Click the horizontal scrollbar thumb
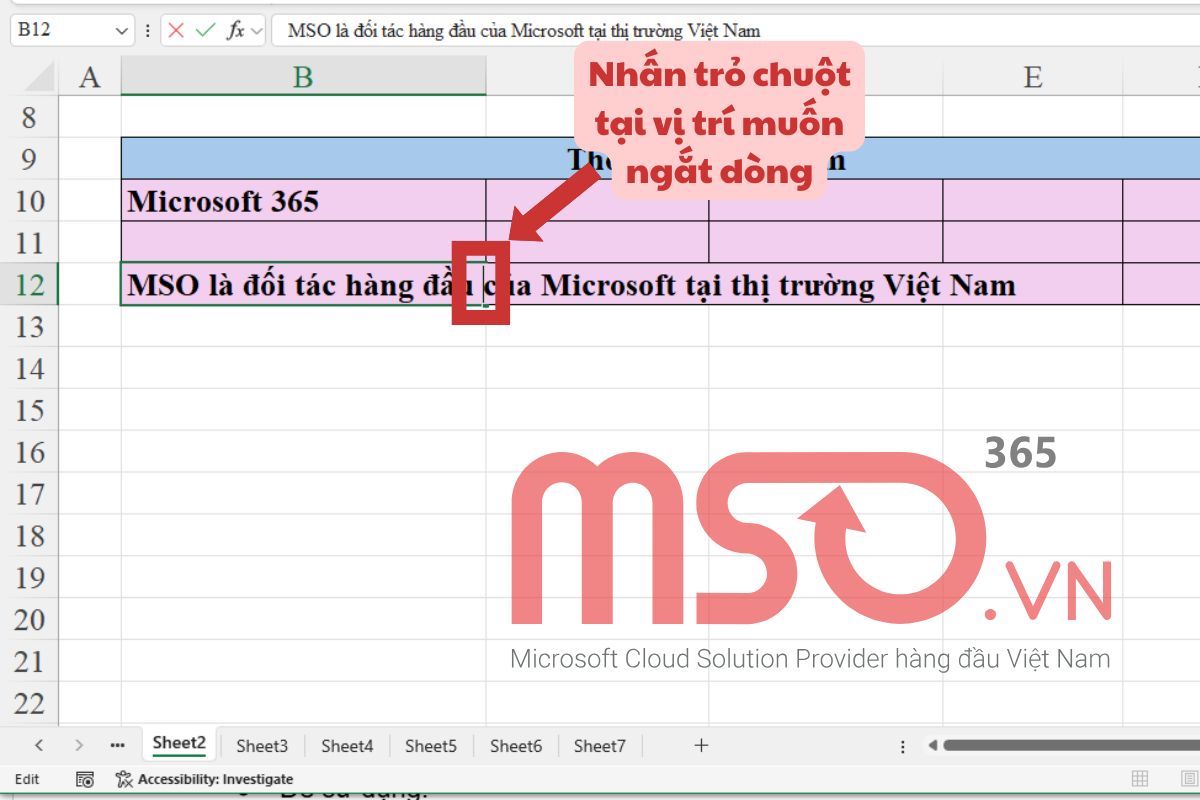Image resolution: width=1200 pixels, height=800 pixels. point(1071,745)
